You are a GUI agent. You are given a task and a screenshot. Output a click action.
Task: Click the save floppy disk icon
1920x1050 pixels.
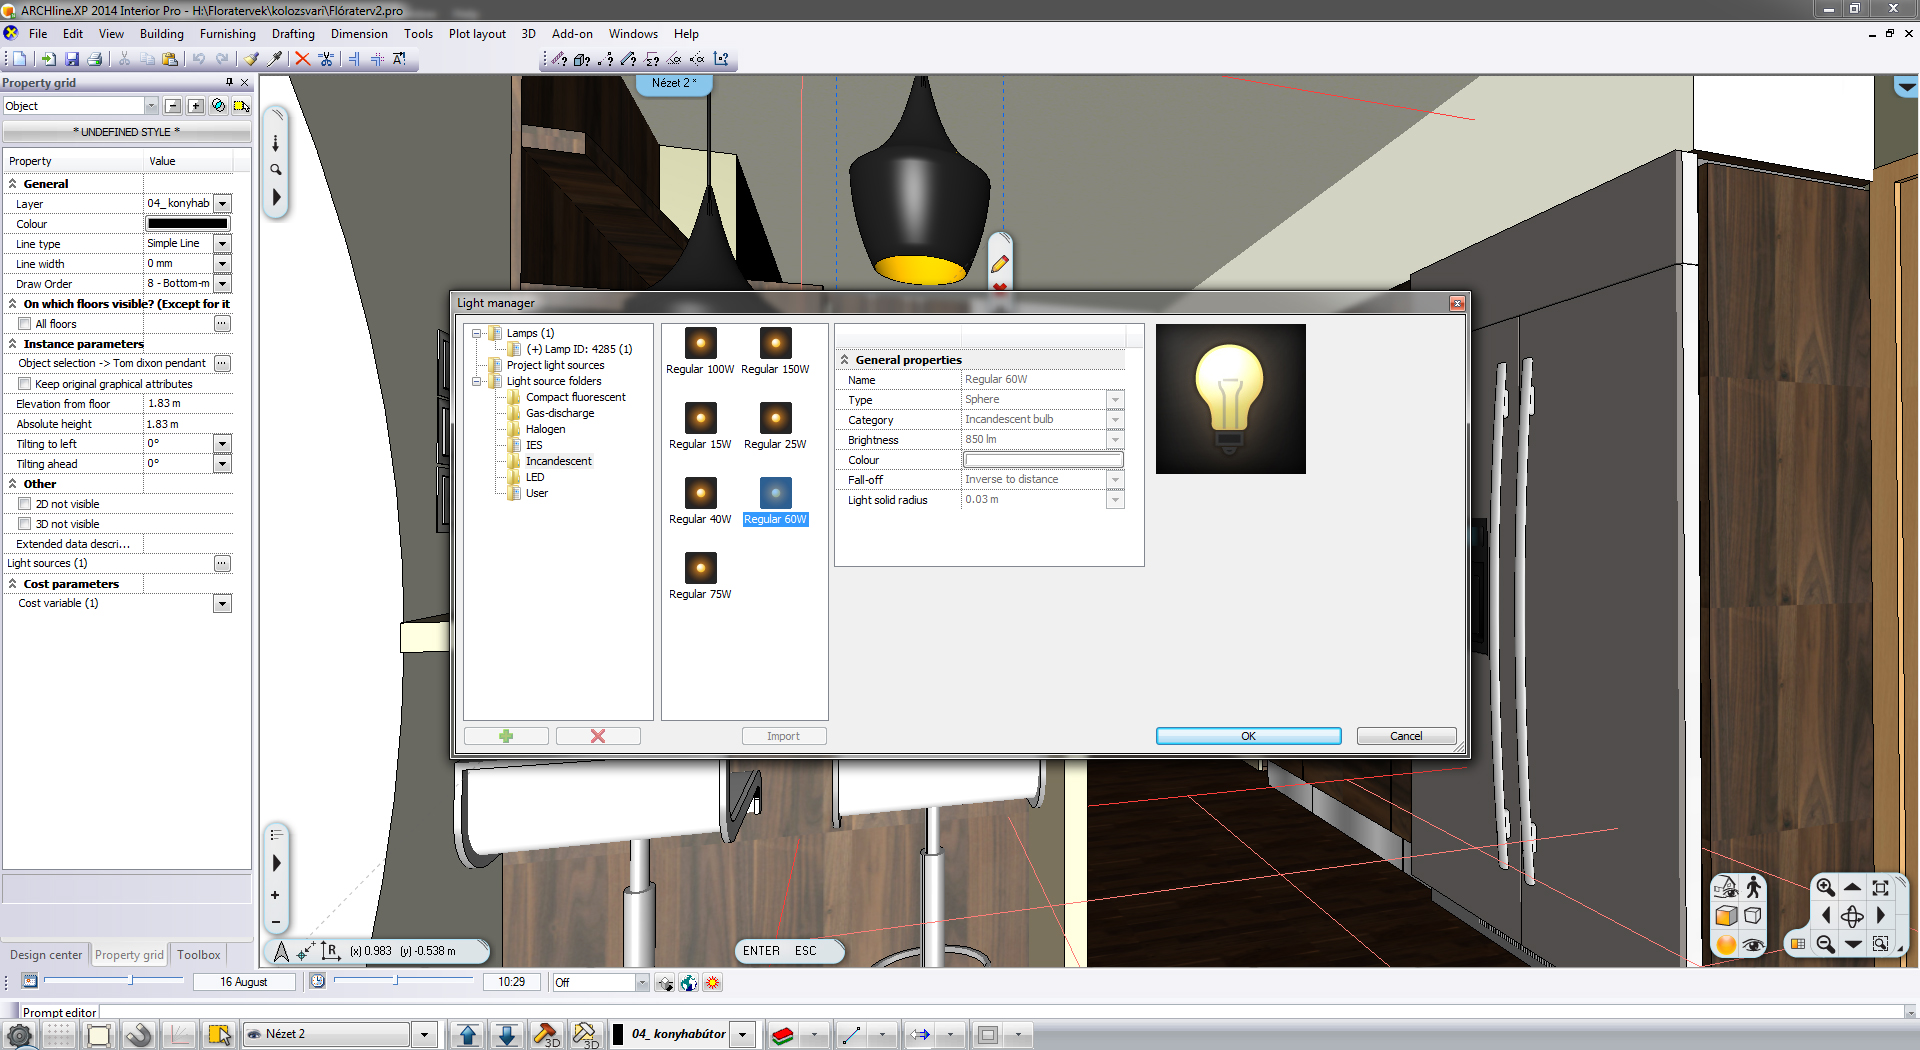click(x=71, y=59)
